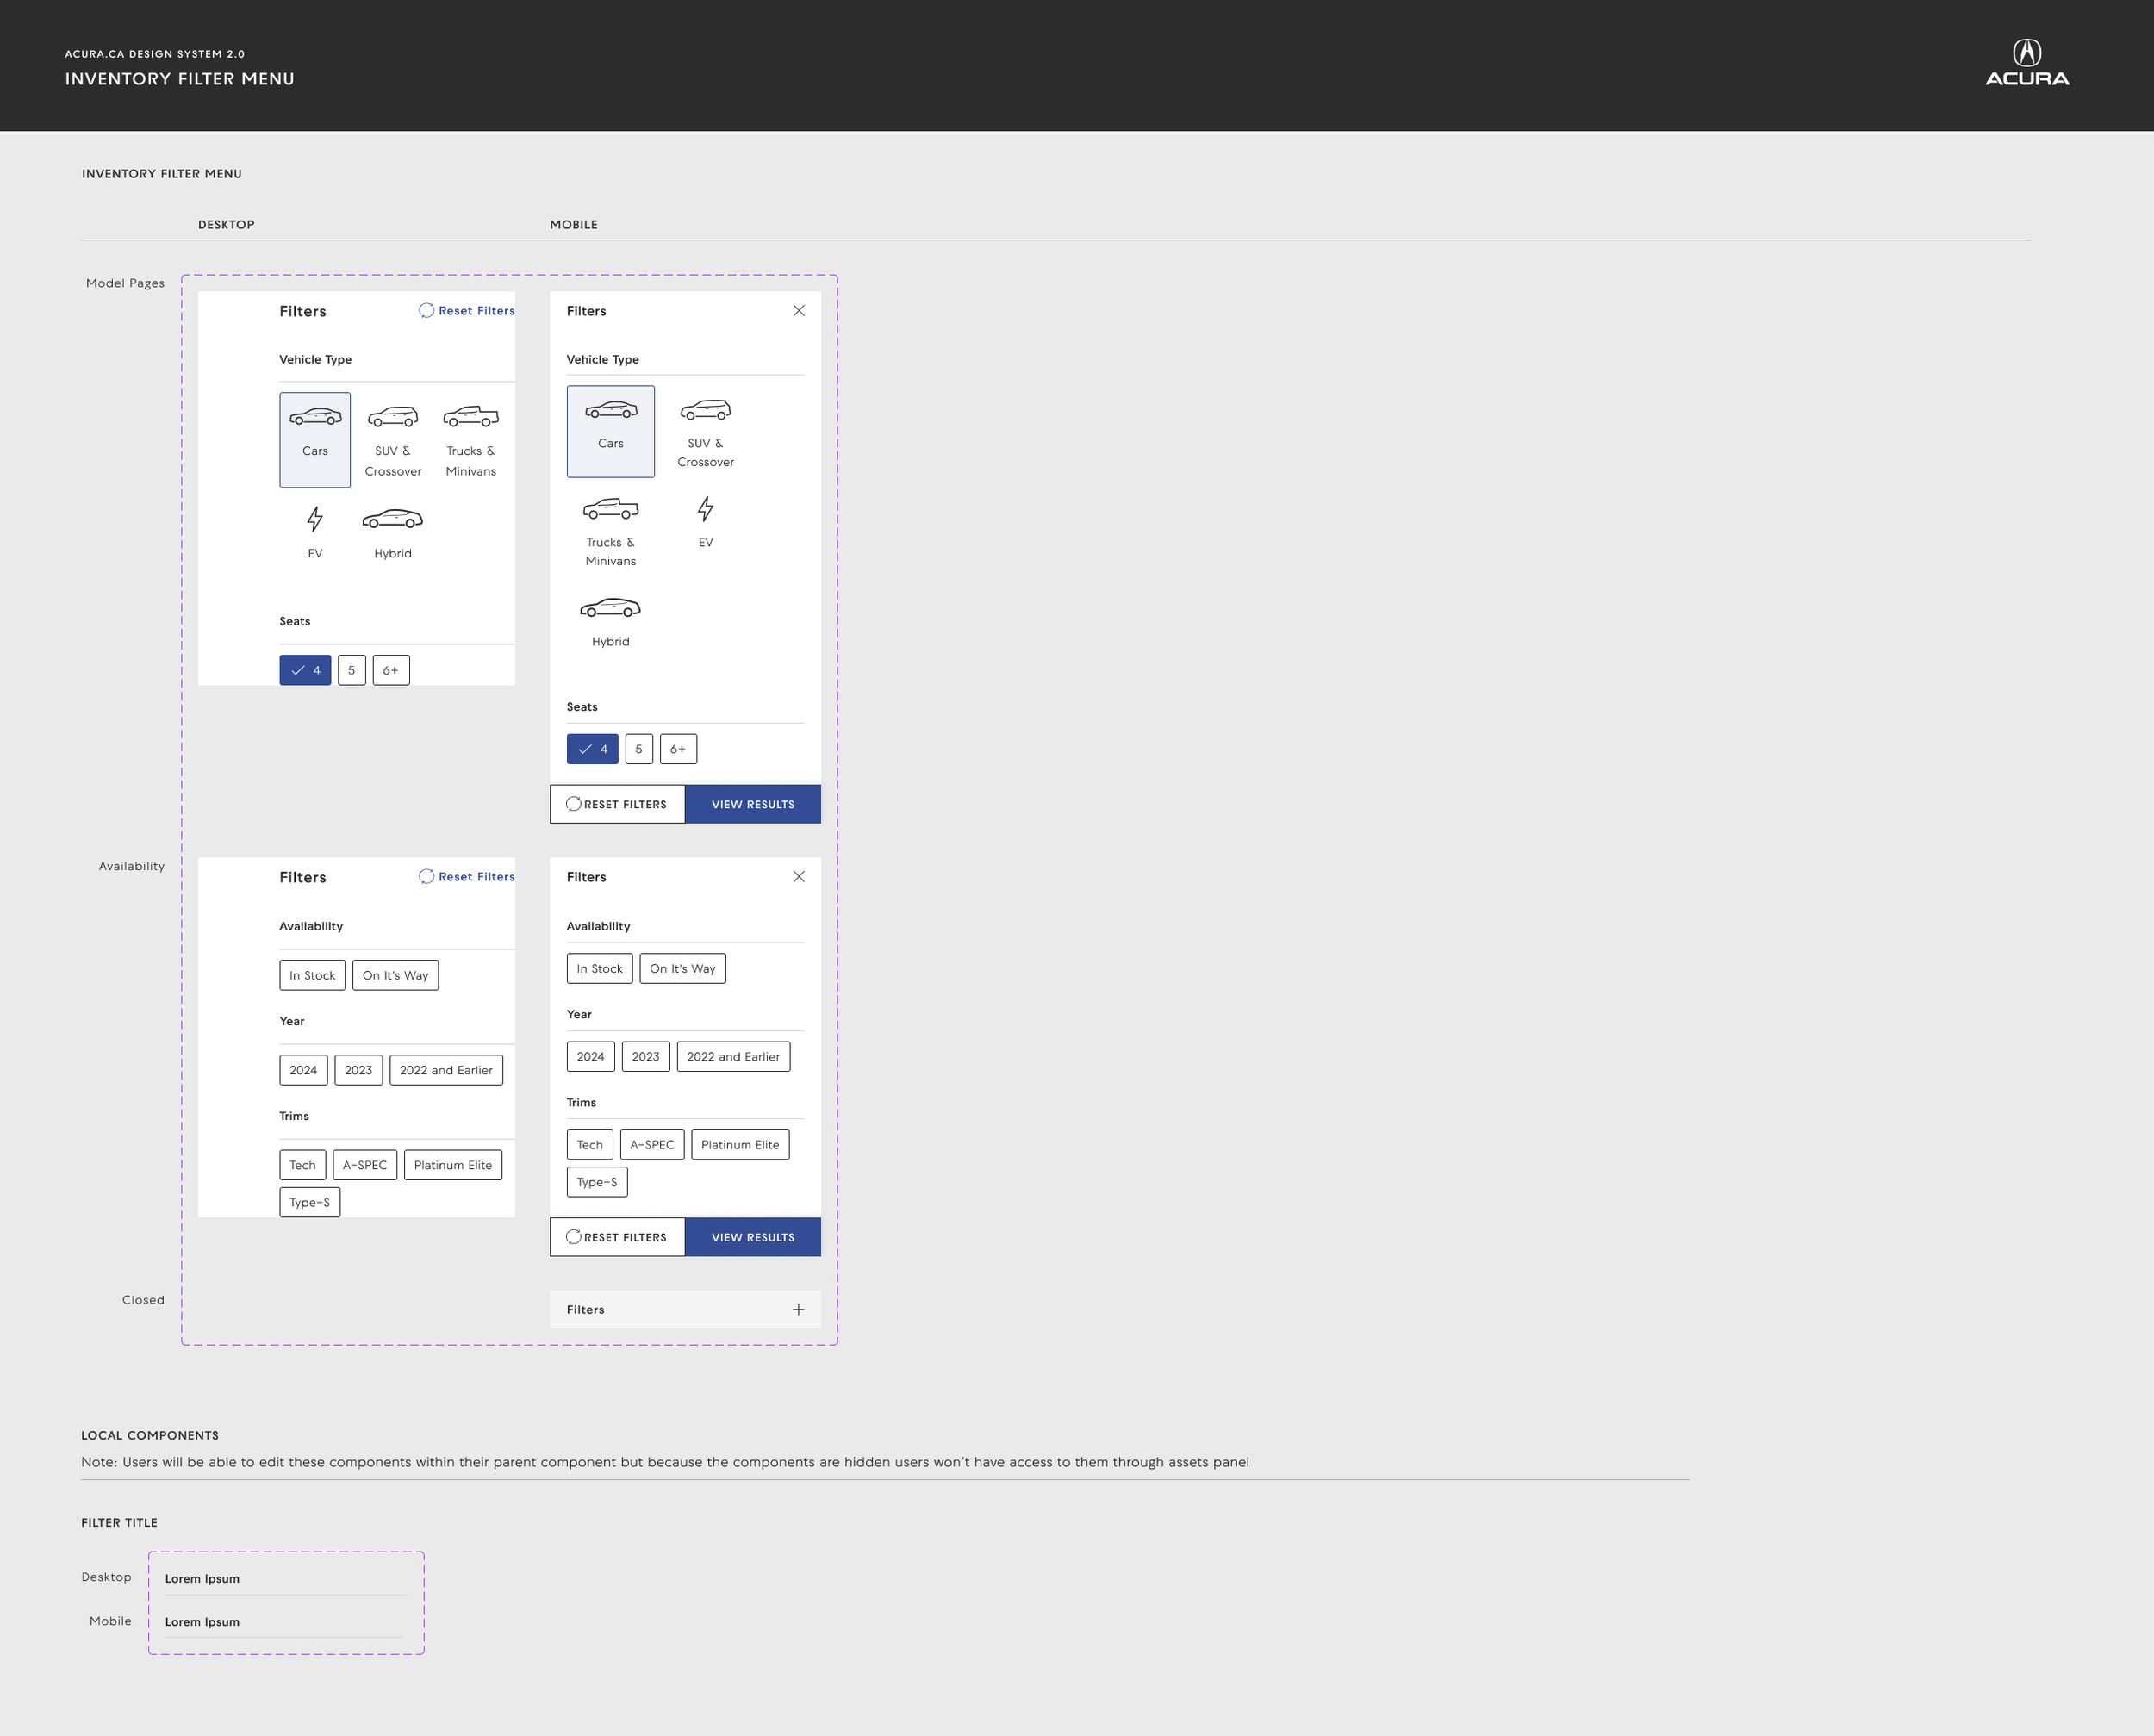Toggle the 2023 year chip on mobile
The height and width of the screenshot is (1736, 2154).
[x=645, y=1056]
